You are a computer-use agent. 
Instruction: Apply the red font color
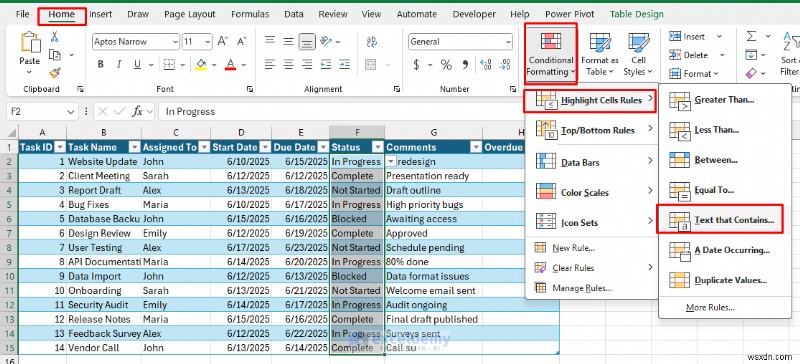point(231,65)
